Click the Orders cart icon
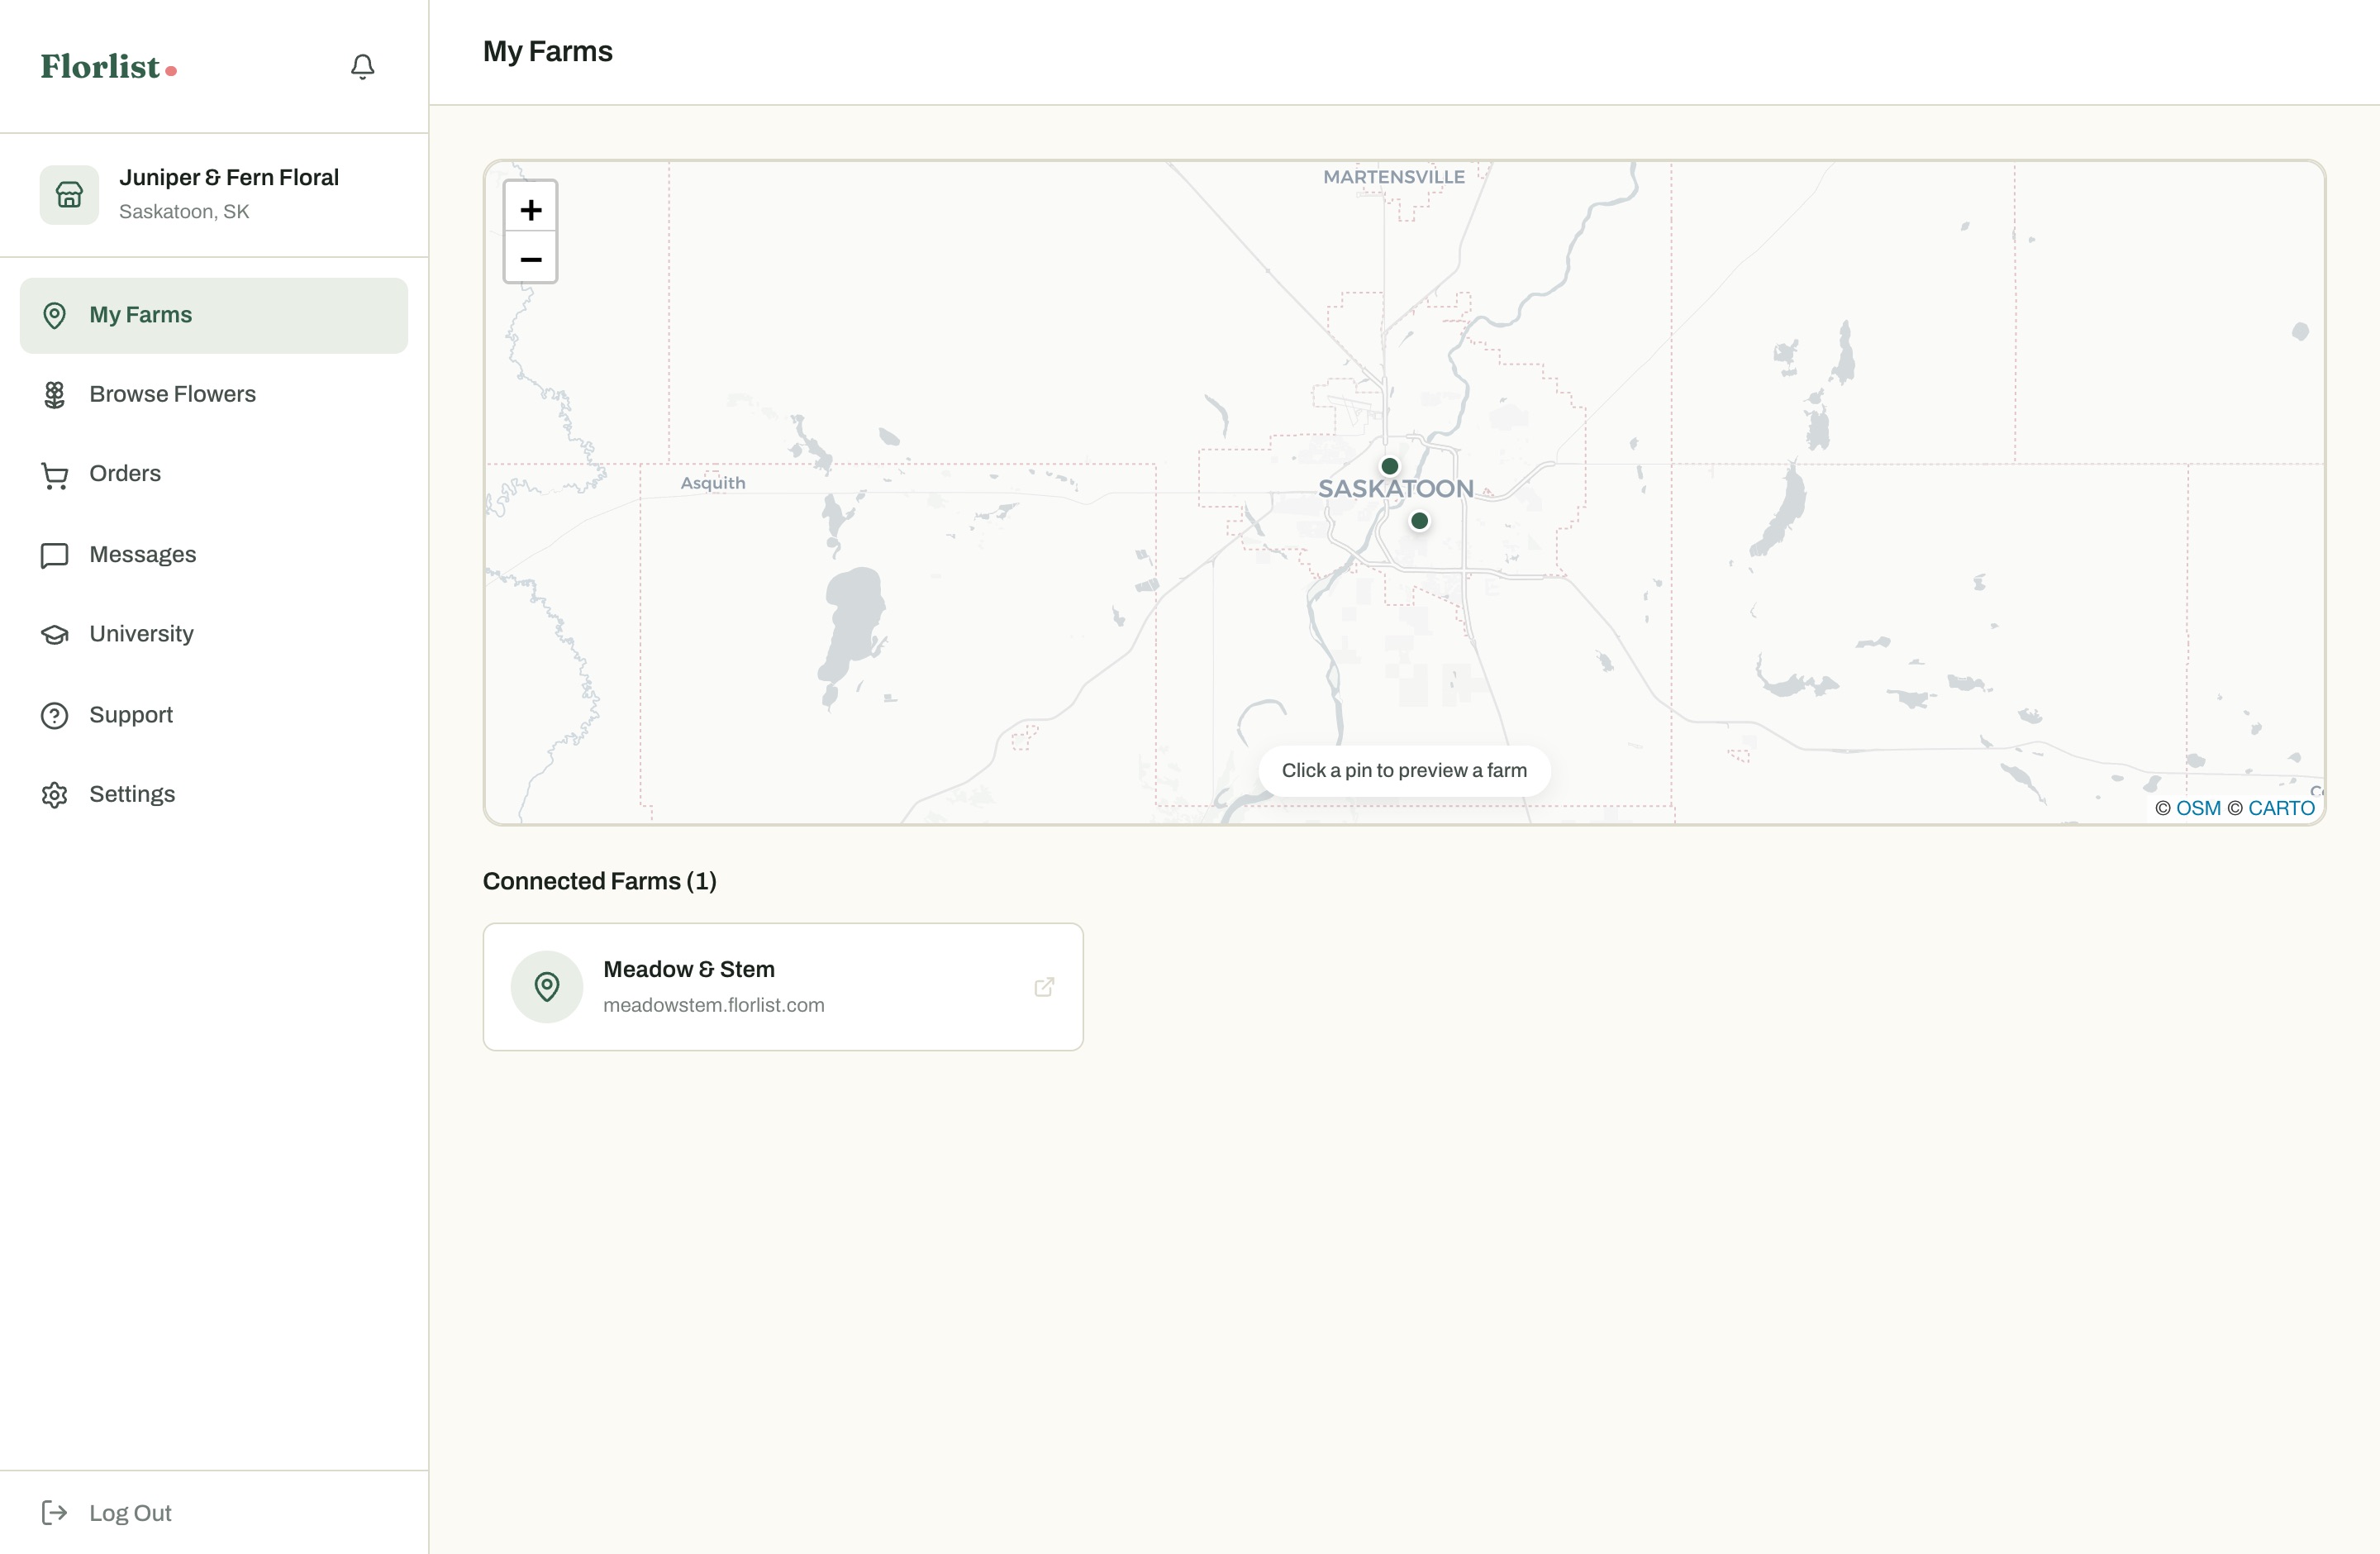The image size is (2380, 1554). click(54, 475)
